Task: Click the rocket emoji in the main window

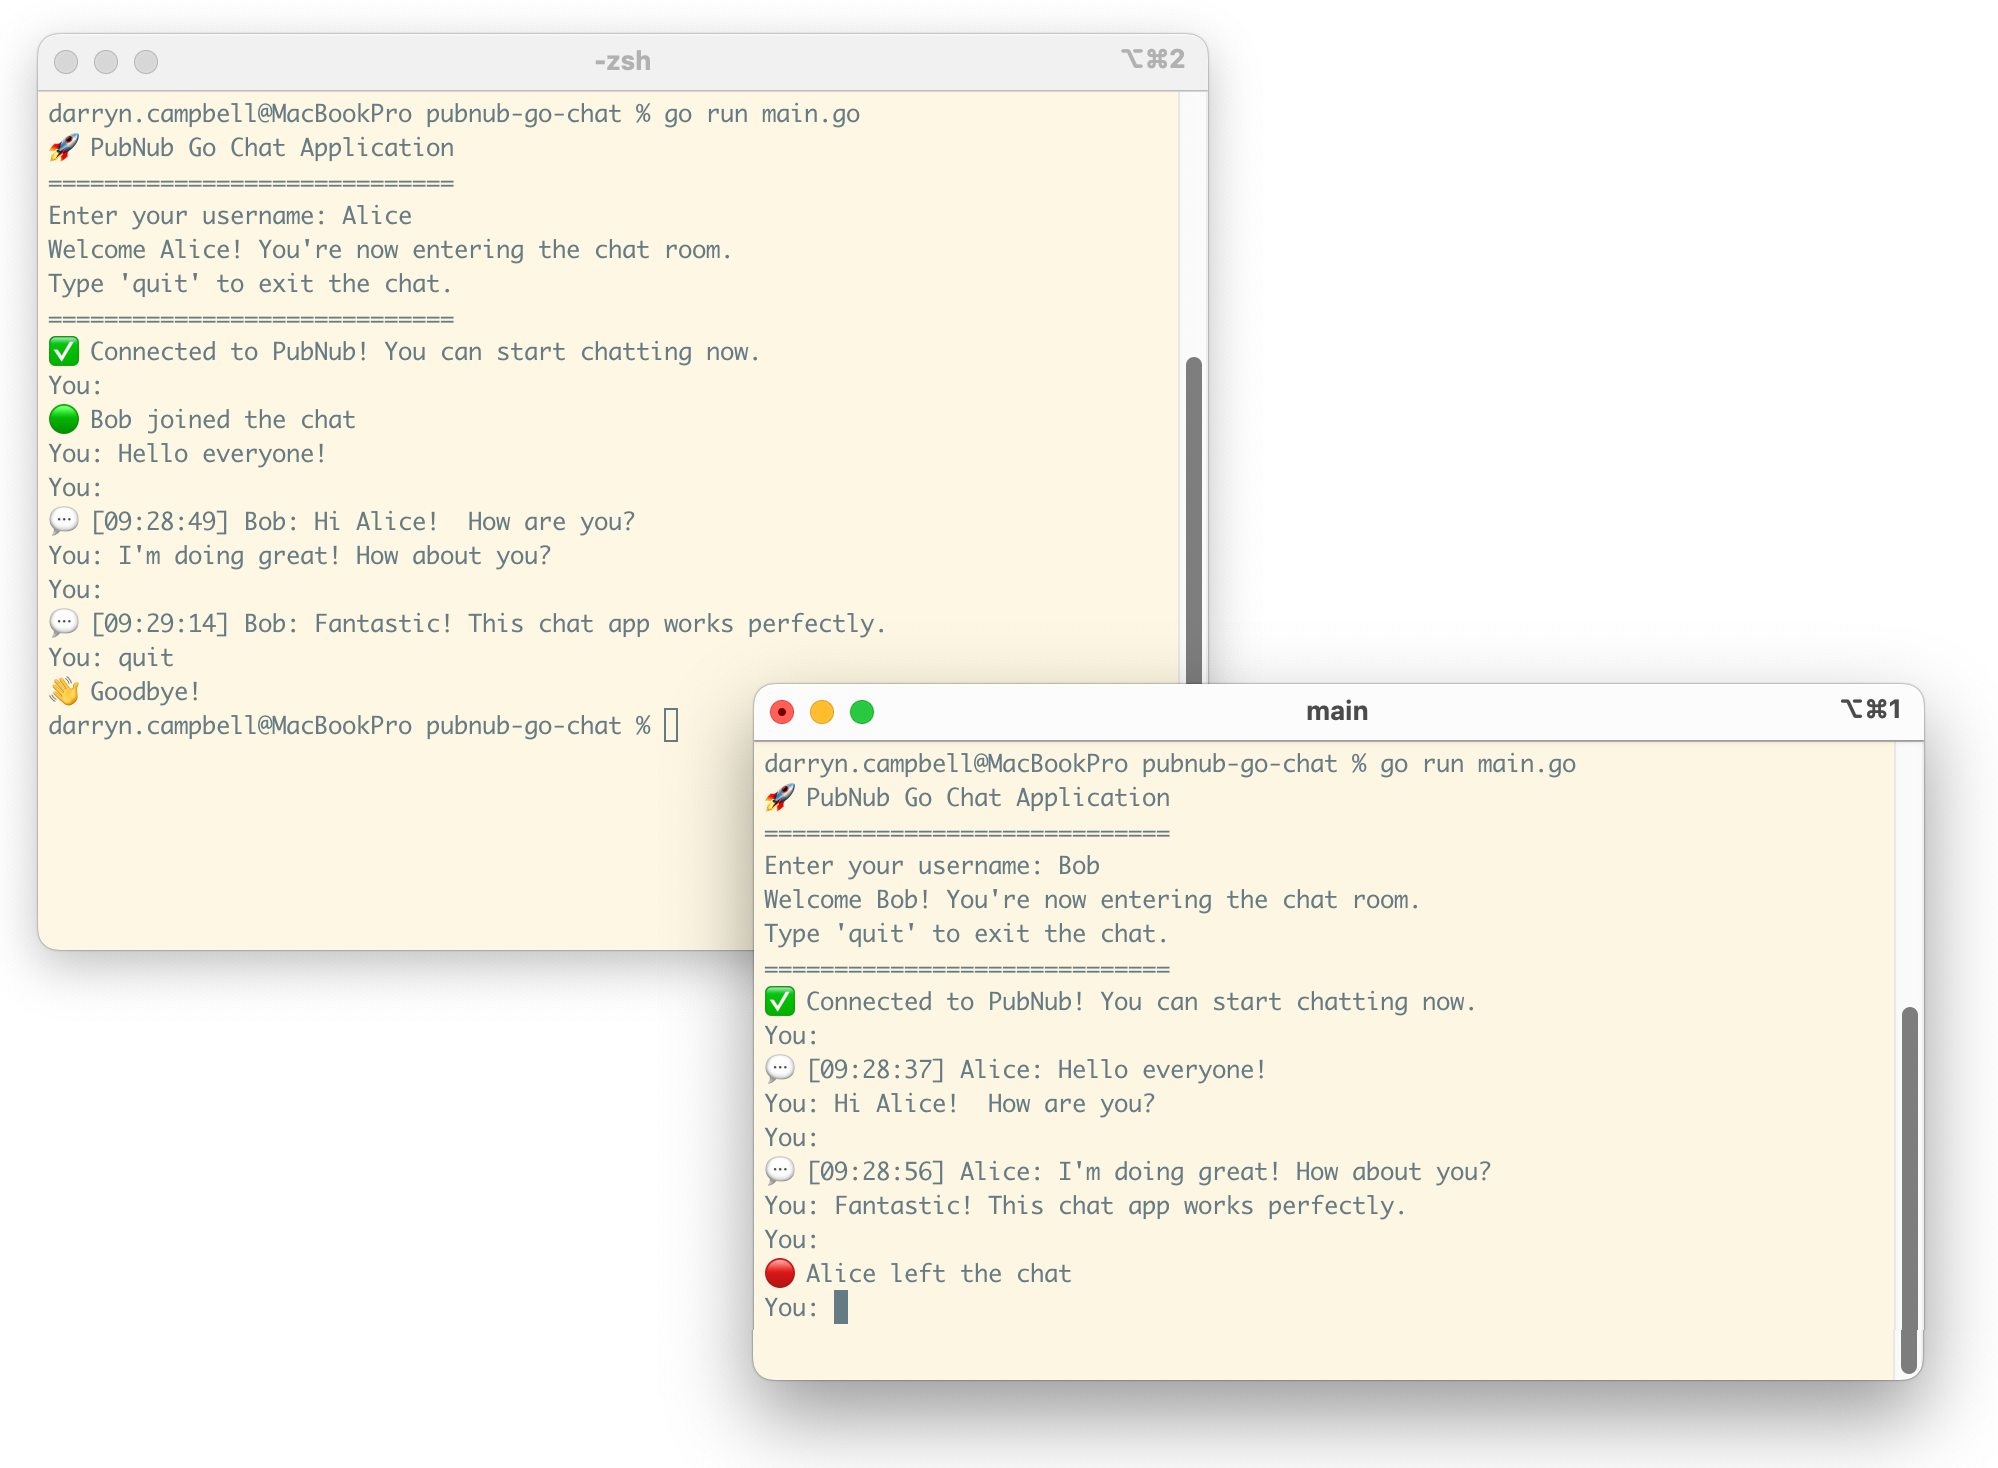Action: coord(780,798)
